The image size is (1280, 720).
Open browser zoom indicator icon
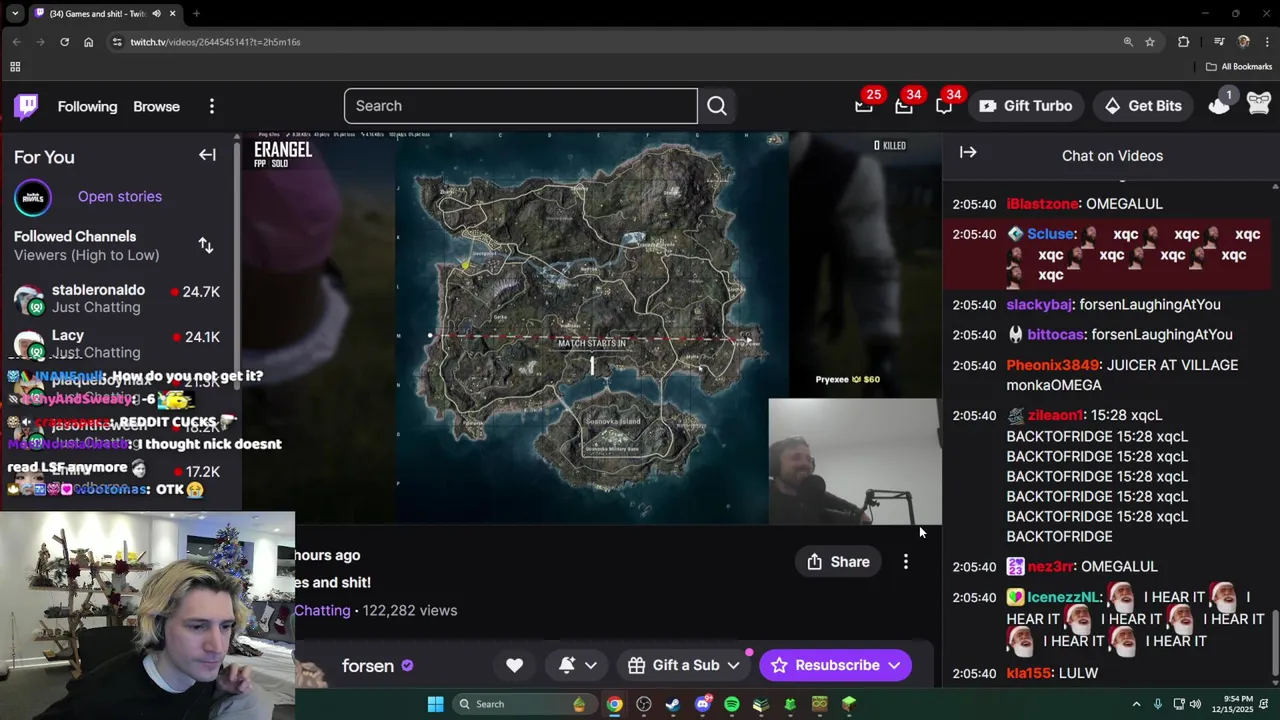tap(1128, 42)
